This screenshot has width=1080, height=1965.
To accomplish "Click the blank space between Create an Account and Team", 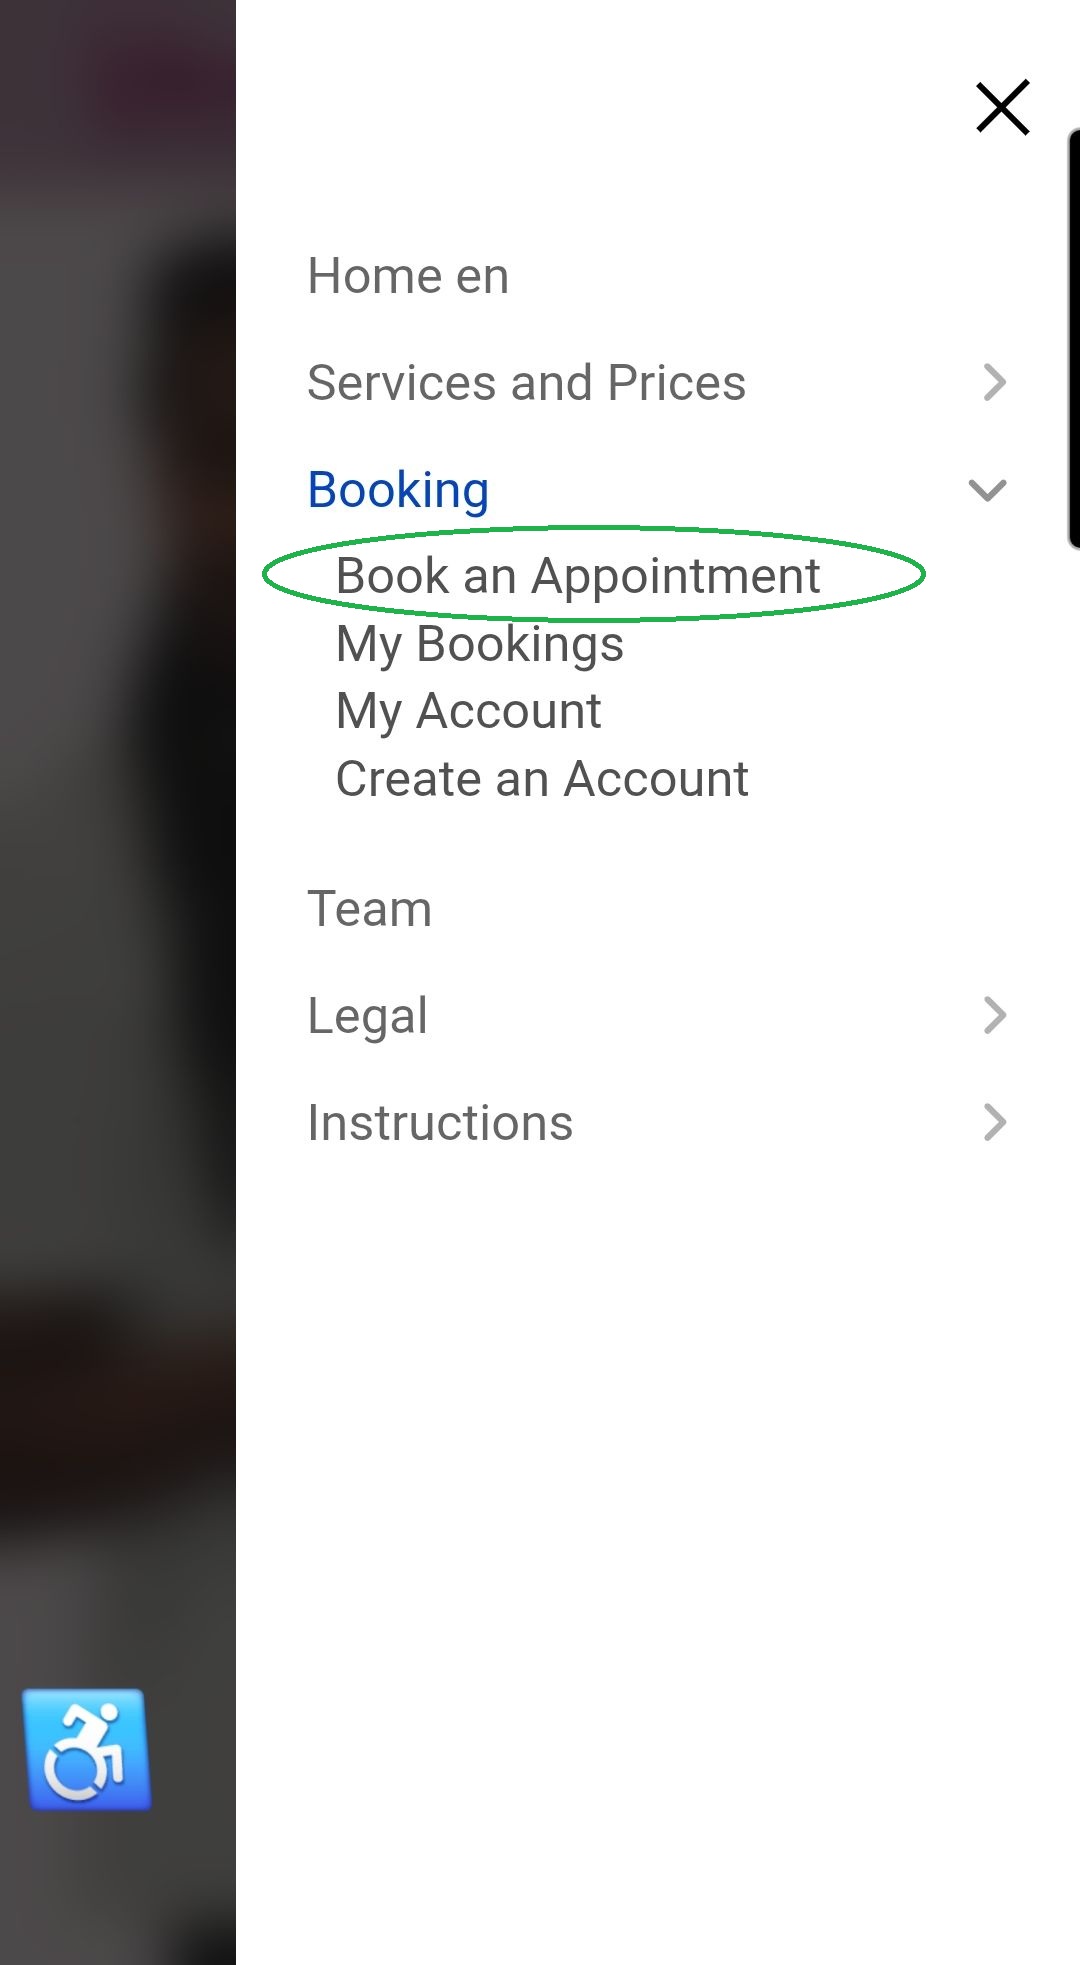I will point(650,843).
